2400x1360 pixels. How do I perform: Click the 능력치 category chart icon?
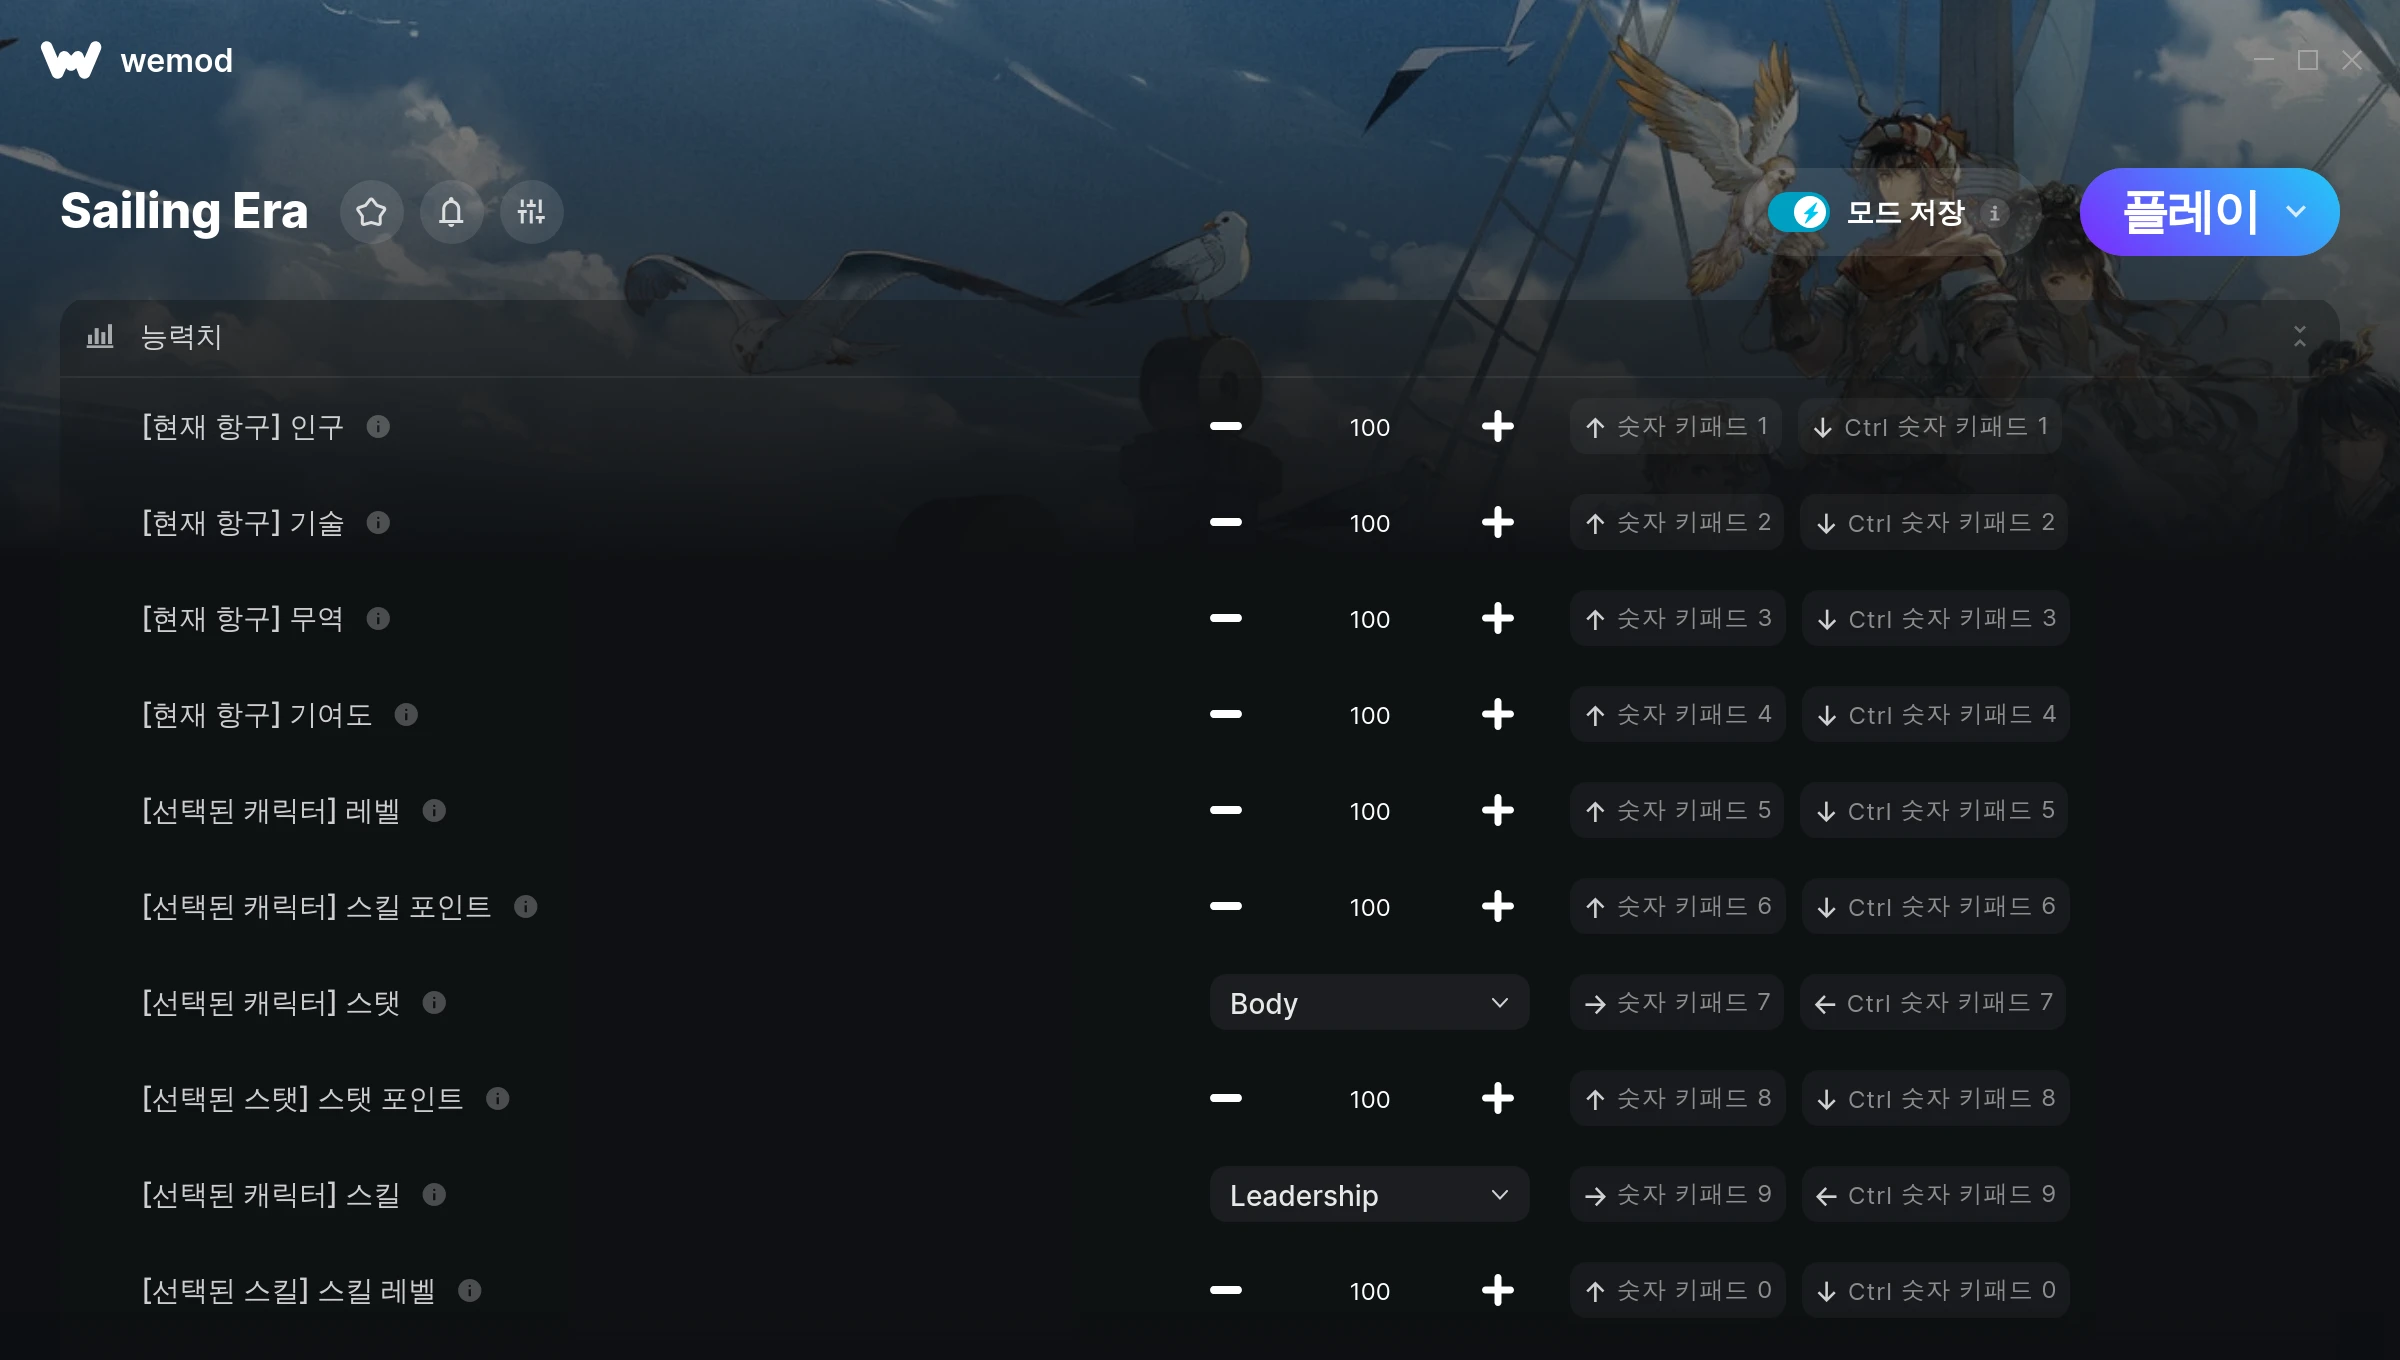click(100, 336)
